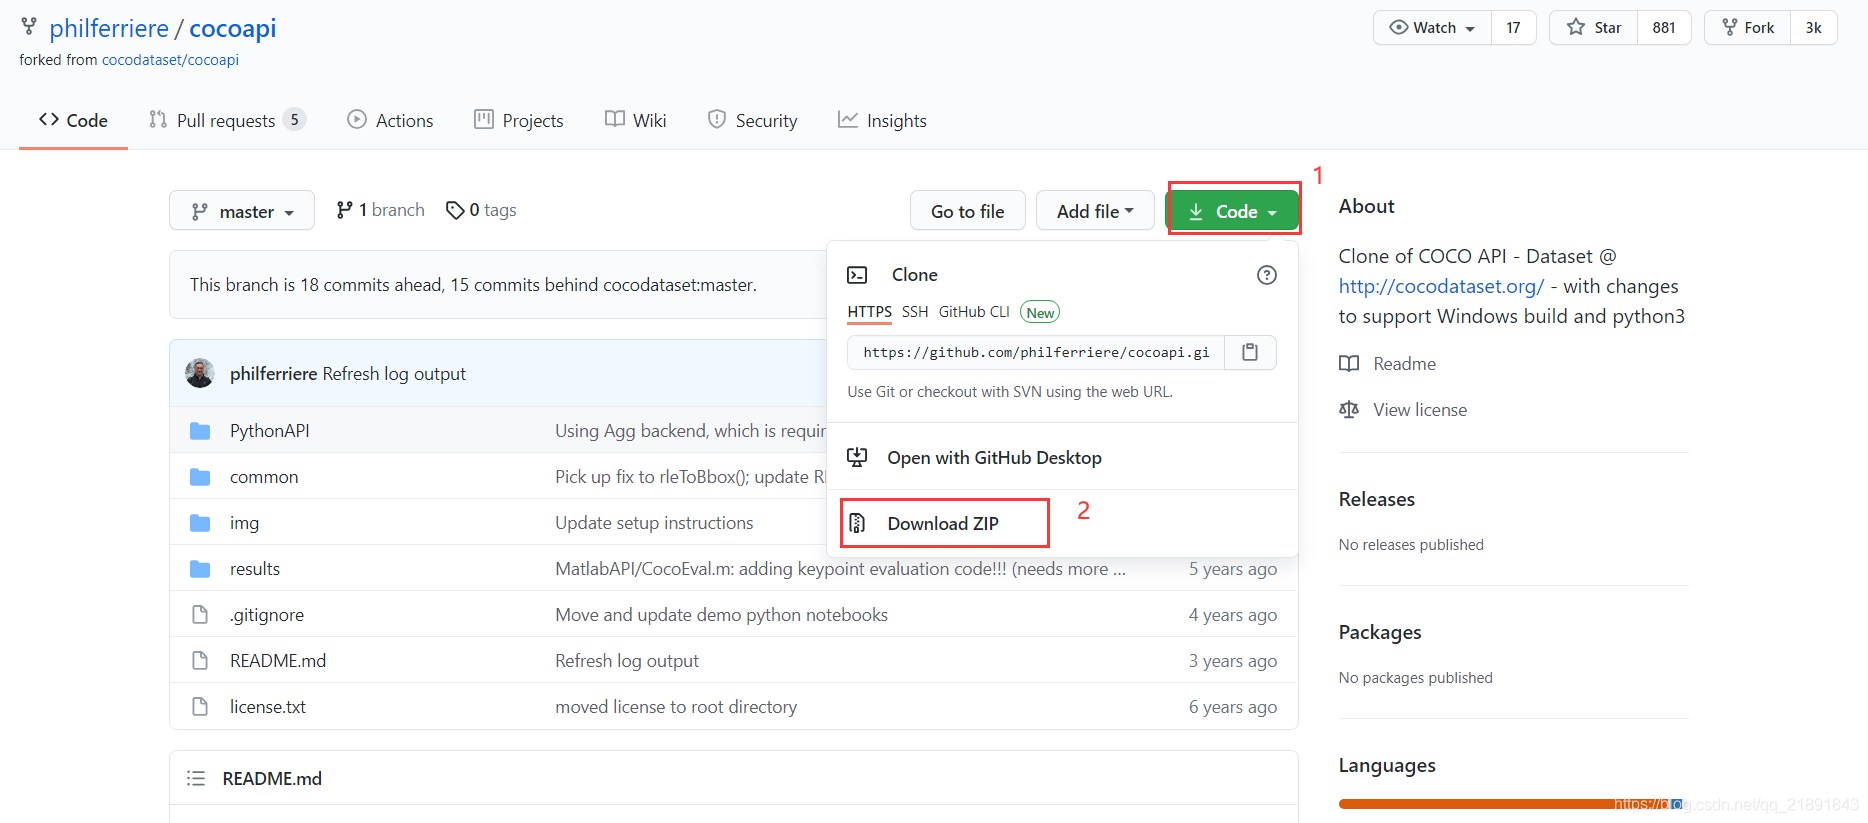Click the Go to file button

[x=968, y=211]
